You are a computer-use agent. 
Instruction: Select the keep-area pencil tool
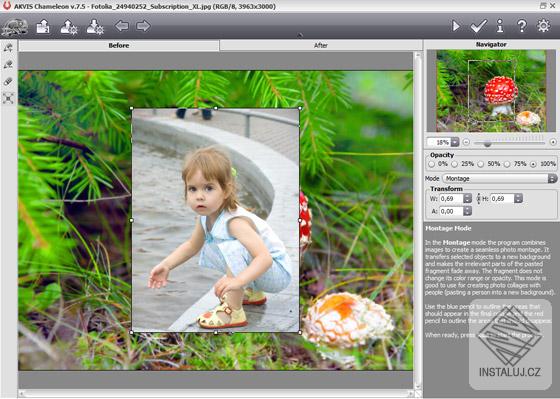tap(8, 48)
